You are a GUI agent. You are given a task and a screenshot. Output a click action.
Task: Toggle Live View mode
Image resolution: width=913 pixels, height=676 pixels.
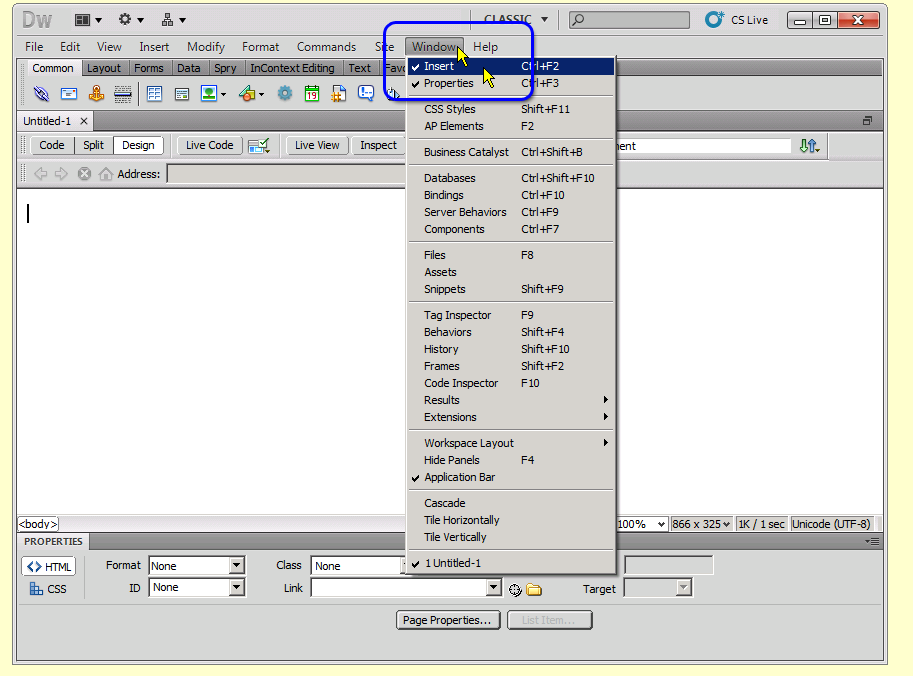pyautogui.click(x=317, y=146)
